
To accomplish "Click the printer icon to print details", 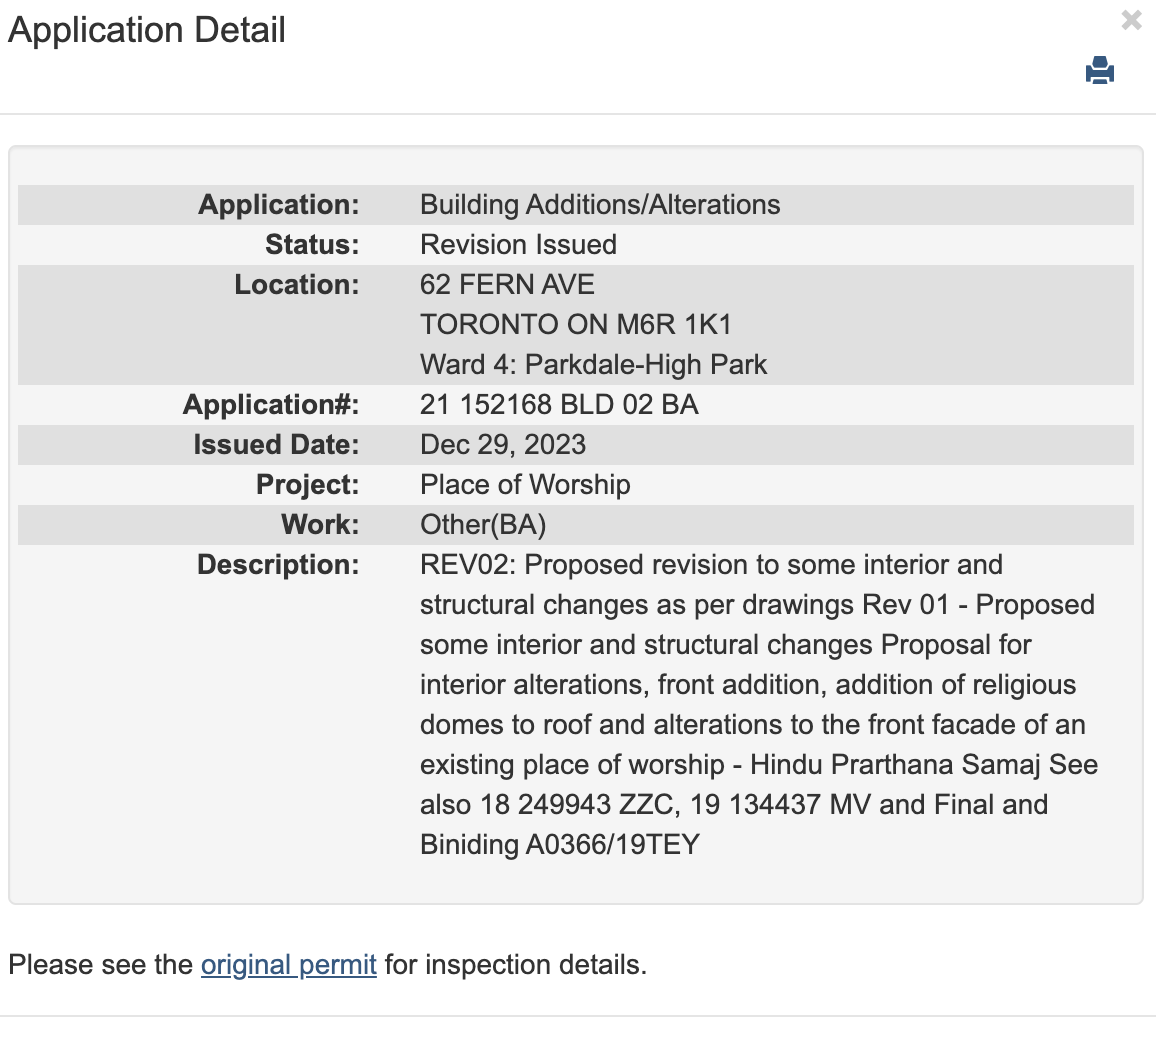I will (1099, 71).
